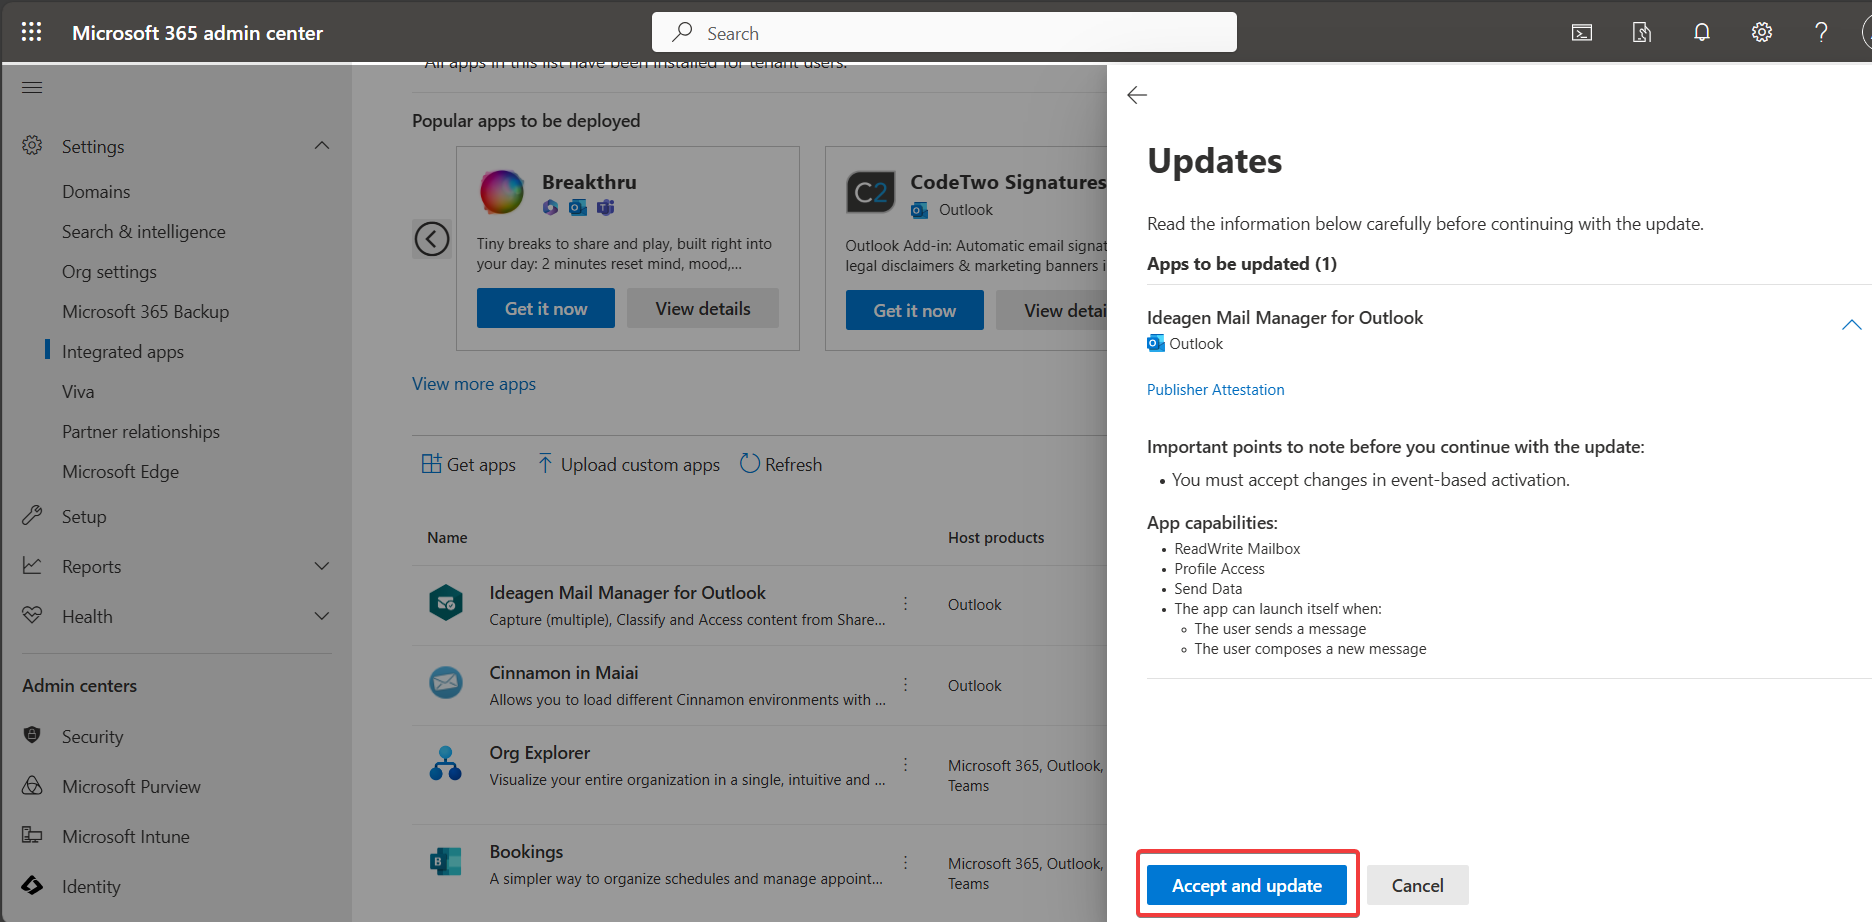
Task: Open the app launcher waffle icon
Action: [x=31, y=32]
